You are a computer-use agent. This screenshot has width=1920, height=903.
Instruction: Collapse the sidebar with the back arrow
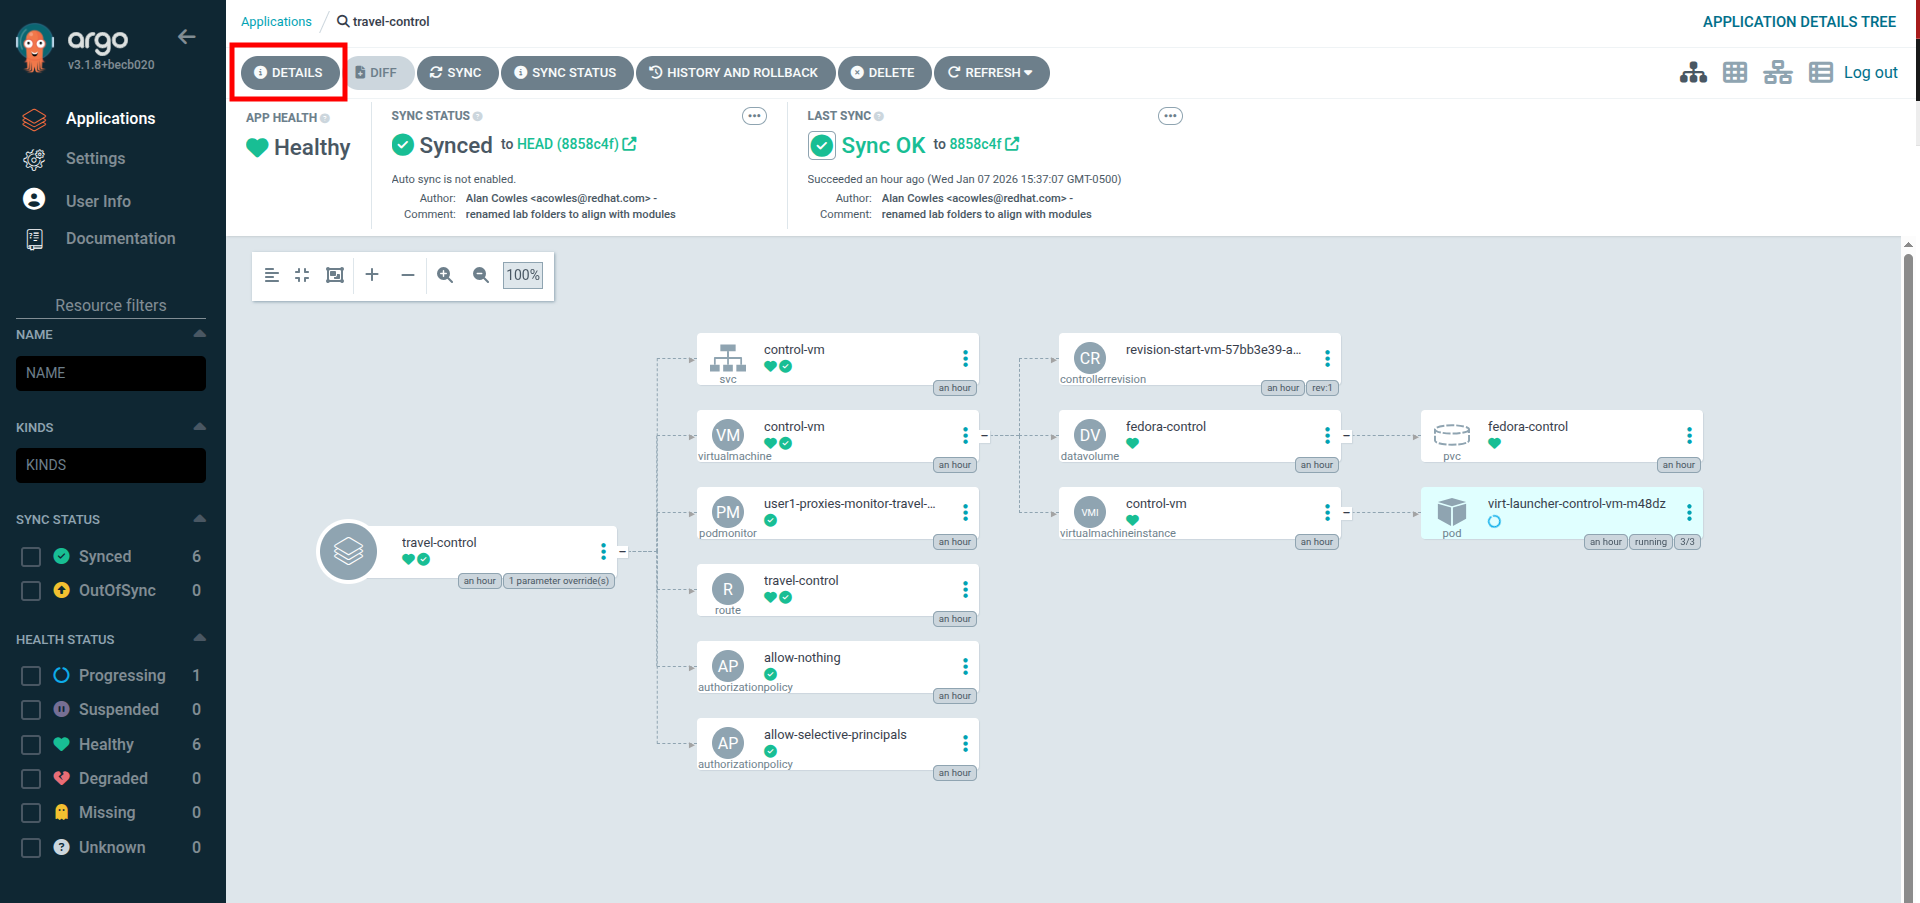186,37
